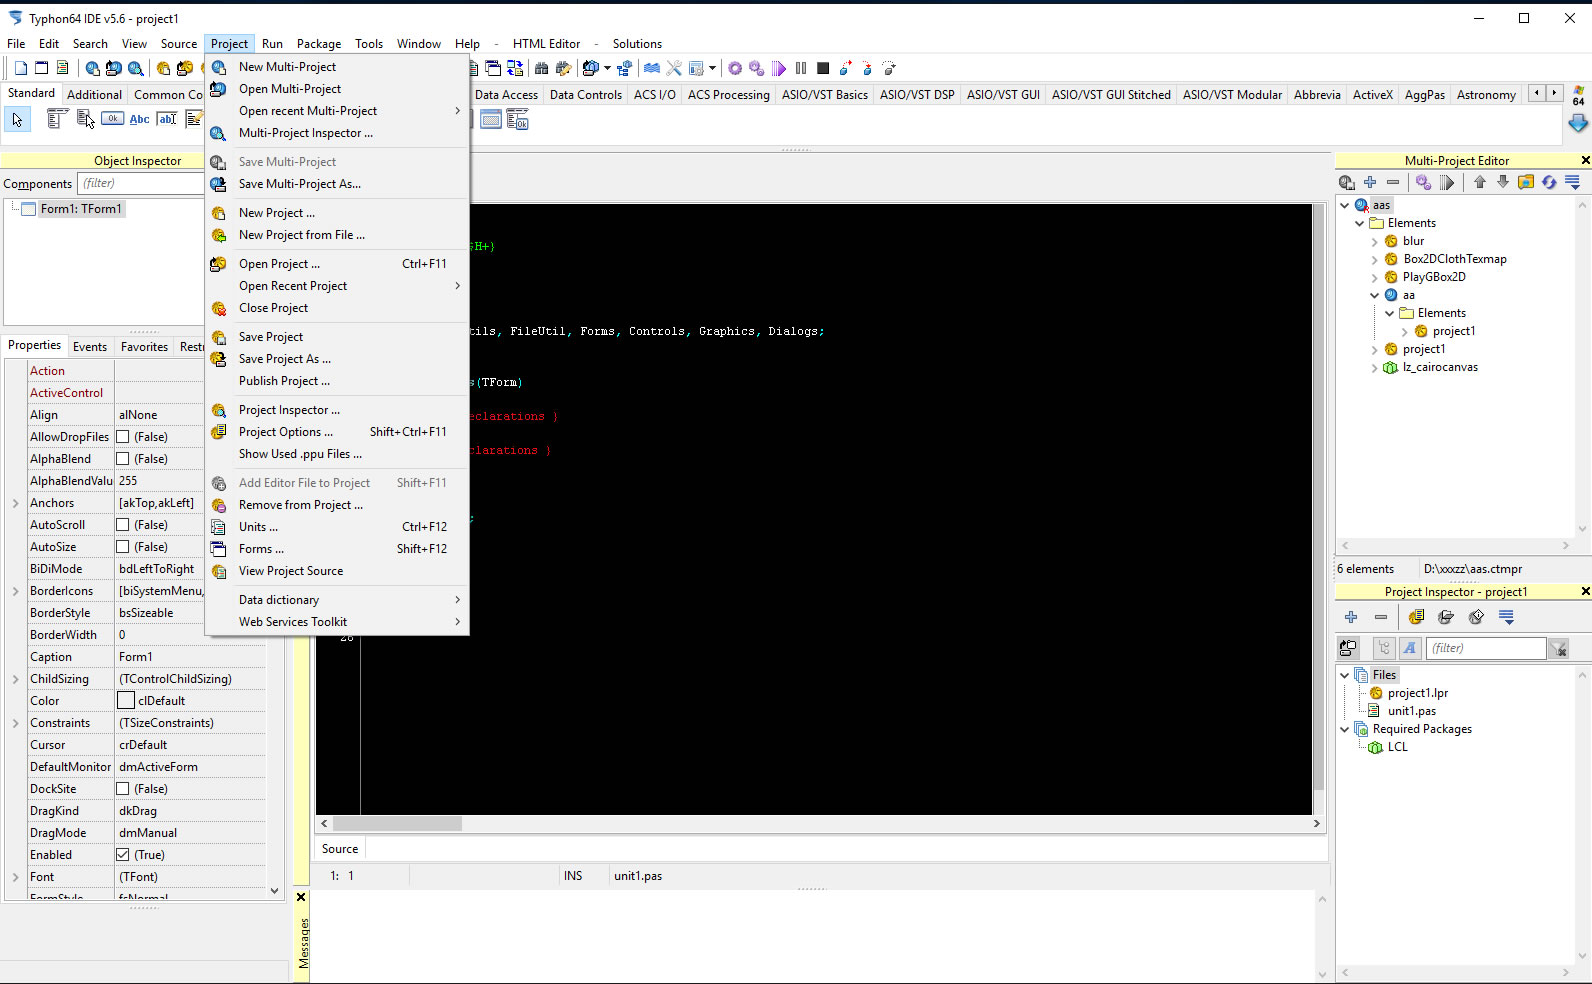The image size is (1592, 984).
Task: Expand the lz_cairocanvas package node
Action: [x=1375, y=367]
